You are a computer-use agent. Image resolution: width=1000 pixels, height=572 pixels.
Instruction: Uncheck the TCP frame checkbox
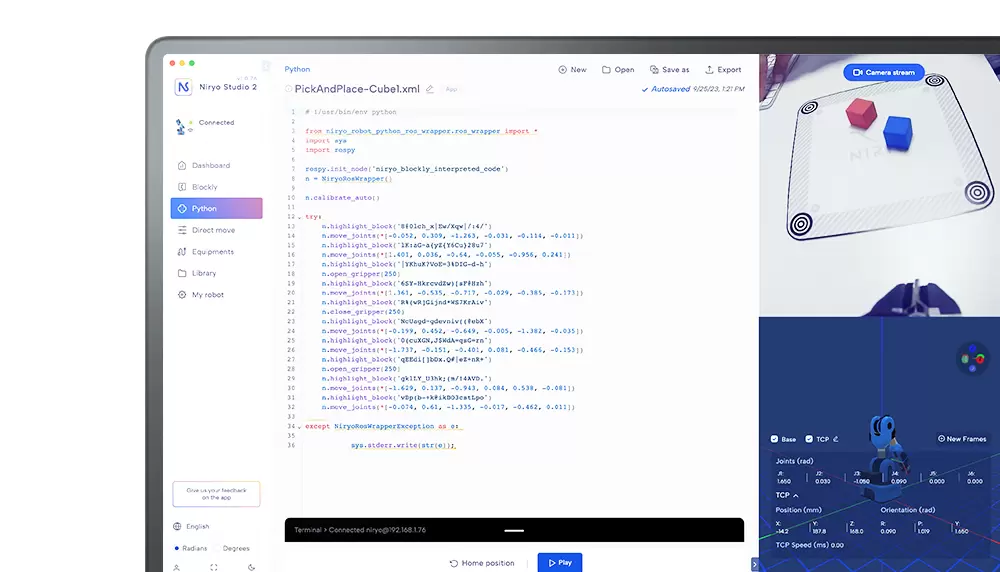point(807,439)
